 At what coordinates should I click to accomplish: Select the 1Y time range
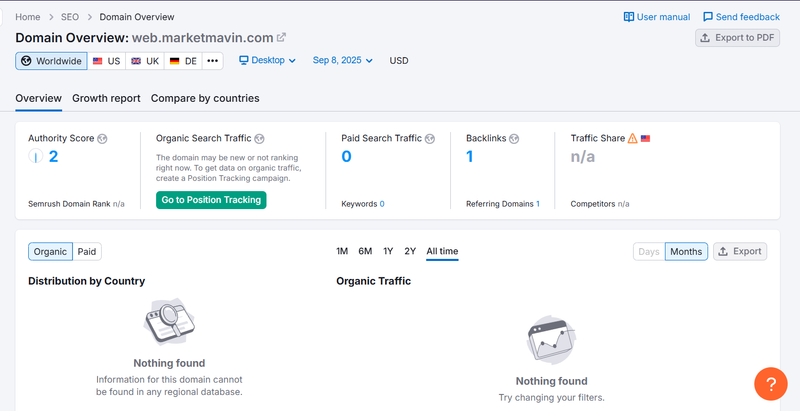coord(388,251)
